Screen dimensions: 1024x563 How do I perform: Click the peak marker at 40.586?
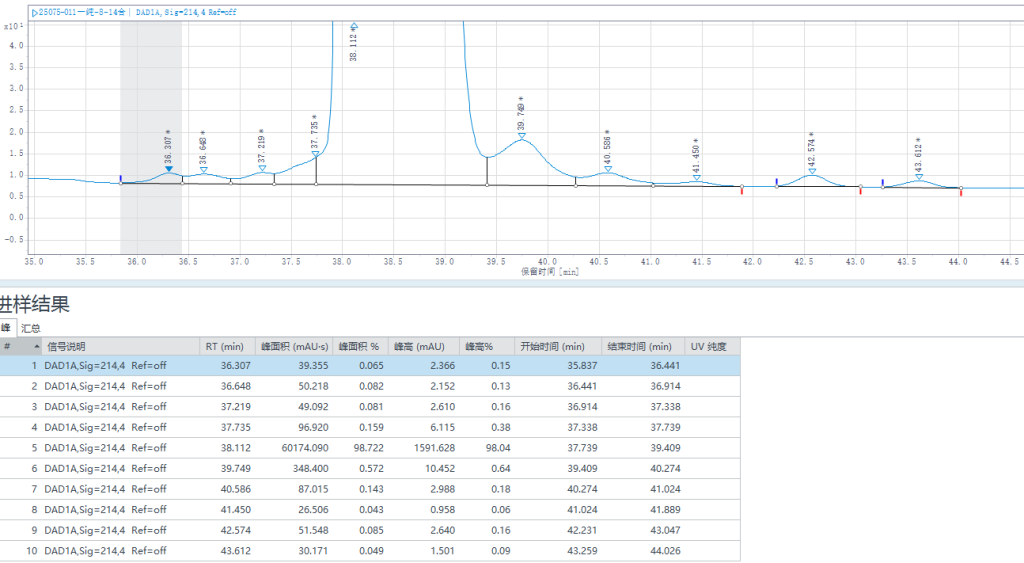coord(607,168)
